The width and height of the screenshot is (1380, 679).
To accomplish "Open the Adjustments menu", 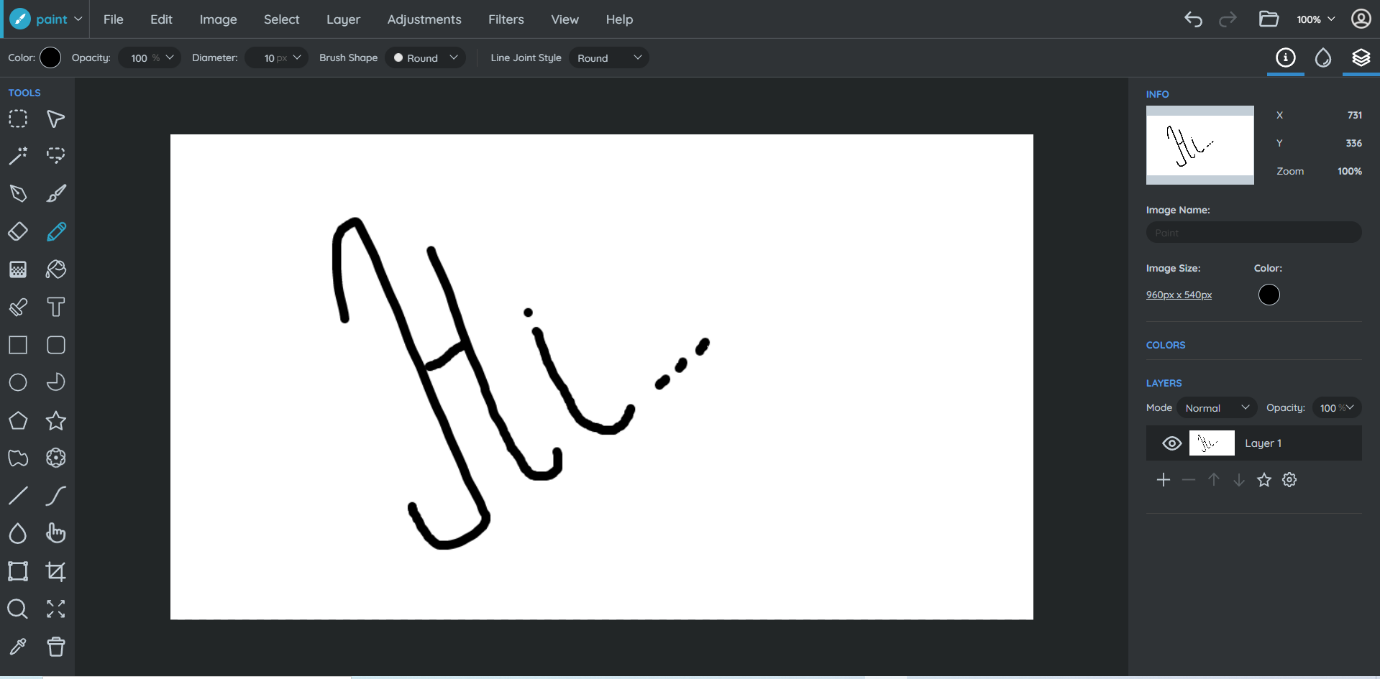I will (x=424, y=19).
